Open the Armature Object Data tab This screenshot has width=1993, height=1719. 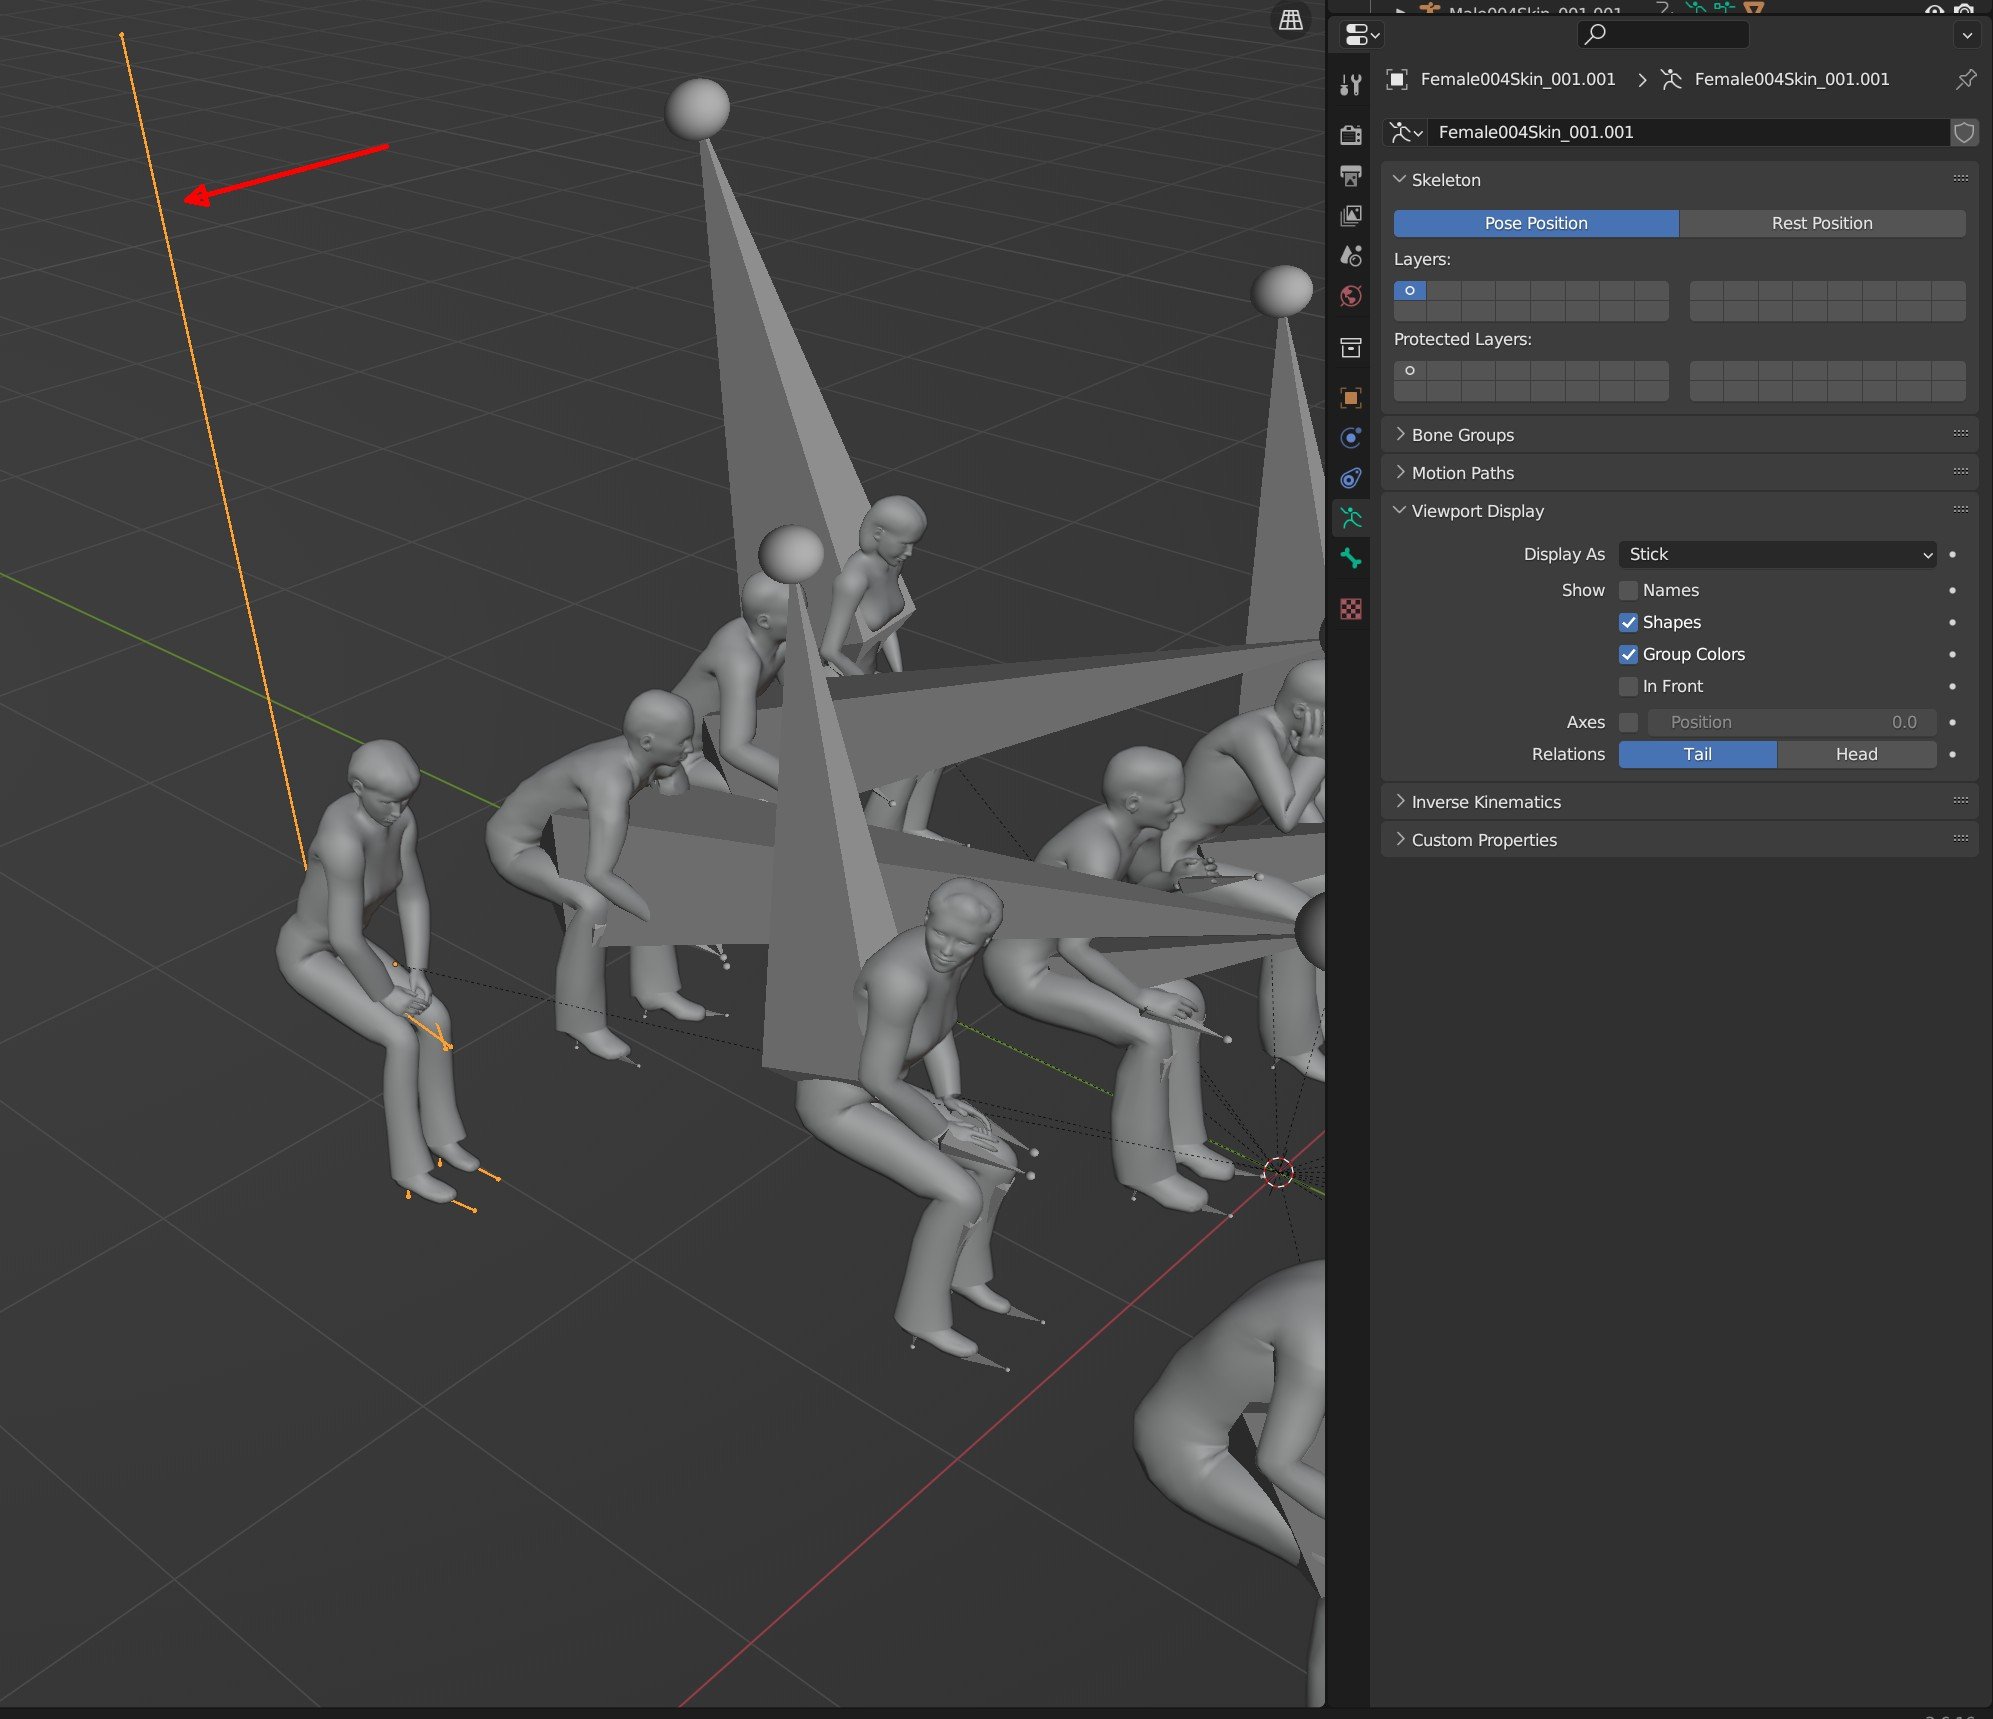(x=1351, y=518)
